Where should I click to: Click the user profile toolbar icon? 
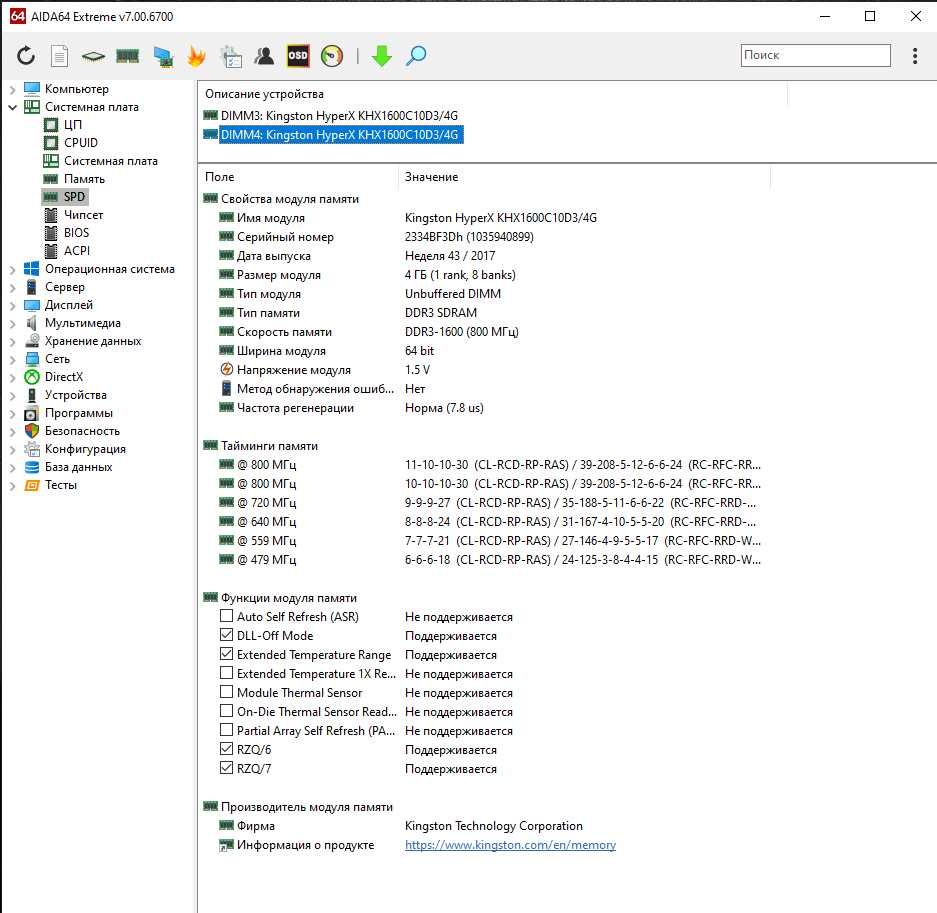point(264,56)
